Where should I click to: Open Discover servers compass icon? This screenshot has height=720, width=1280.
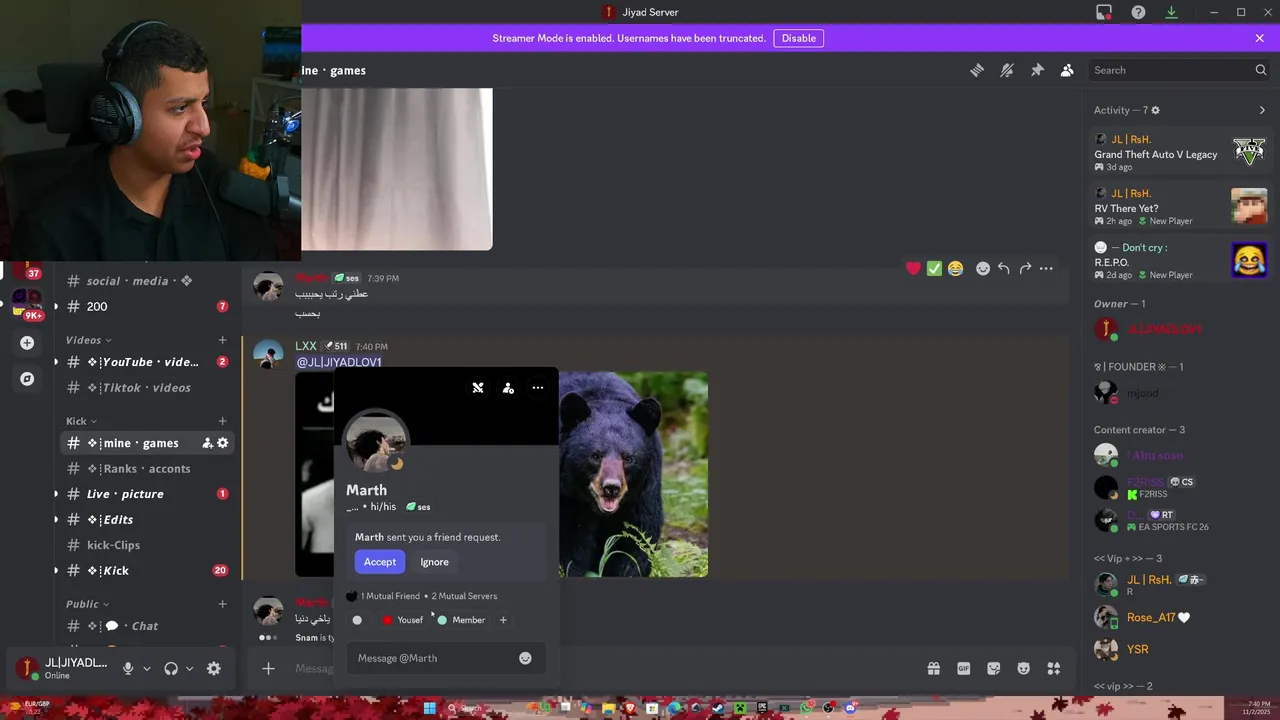click(x=27, y=379)
